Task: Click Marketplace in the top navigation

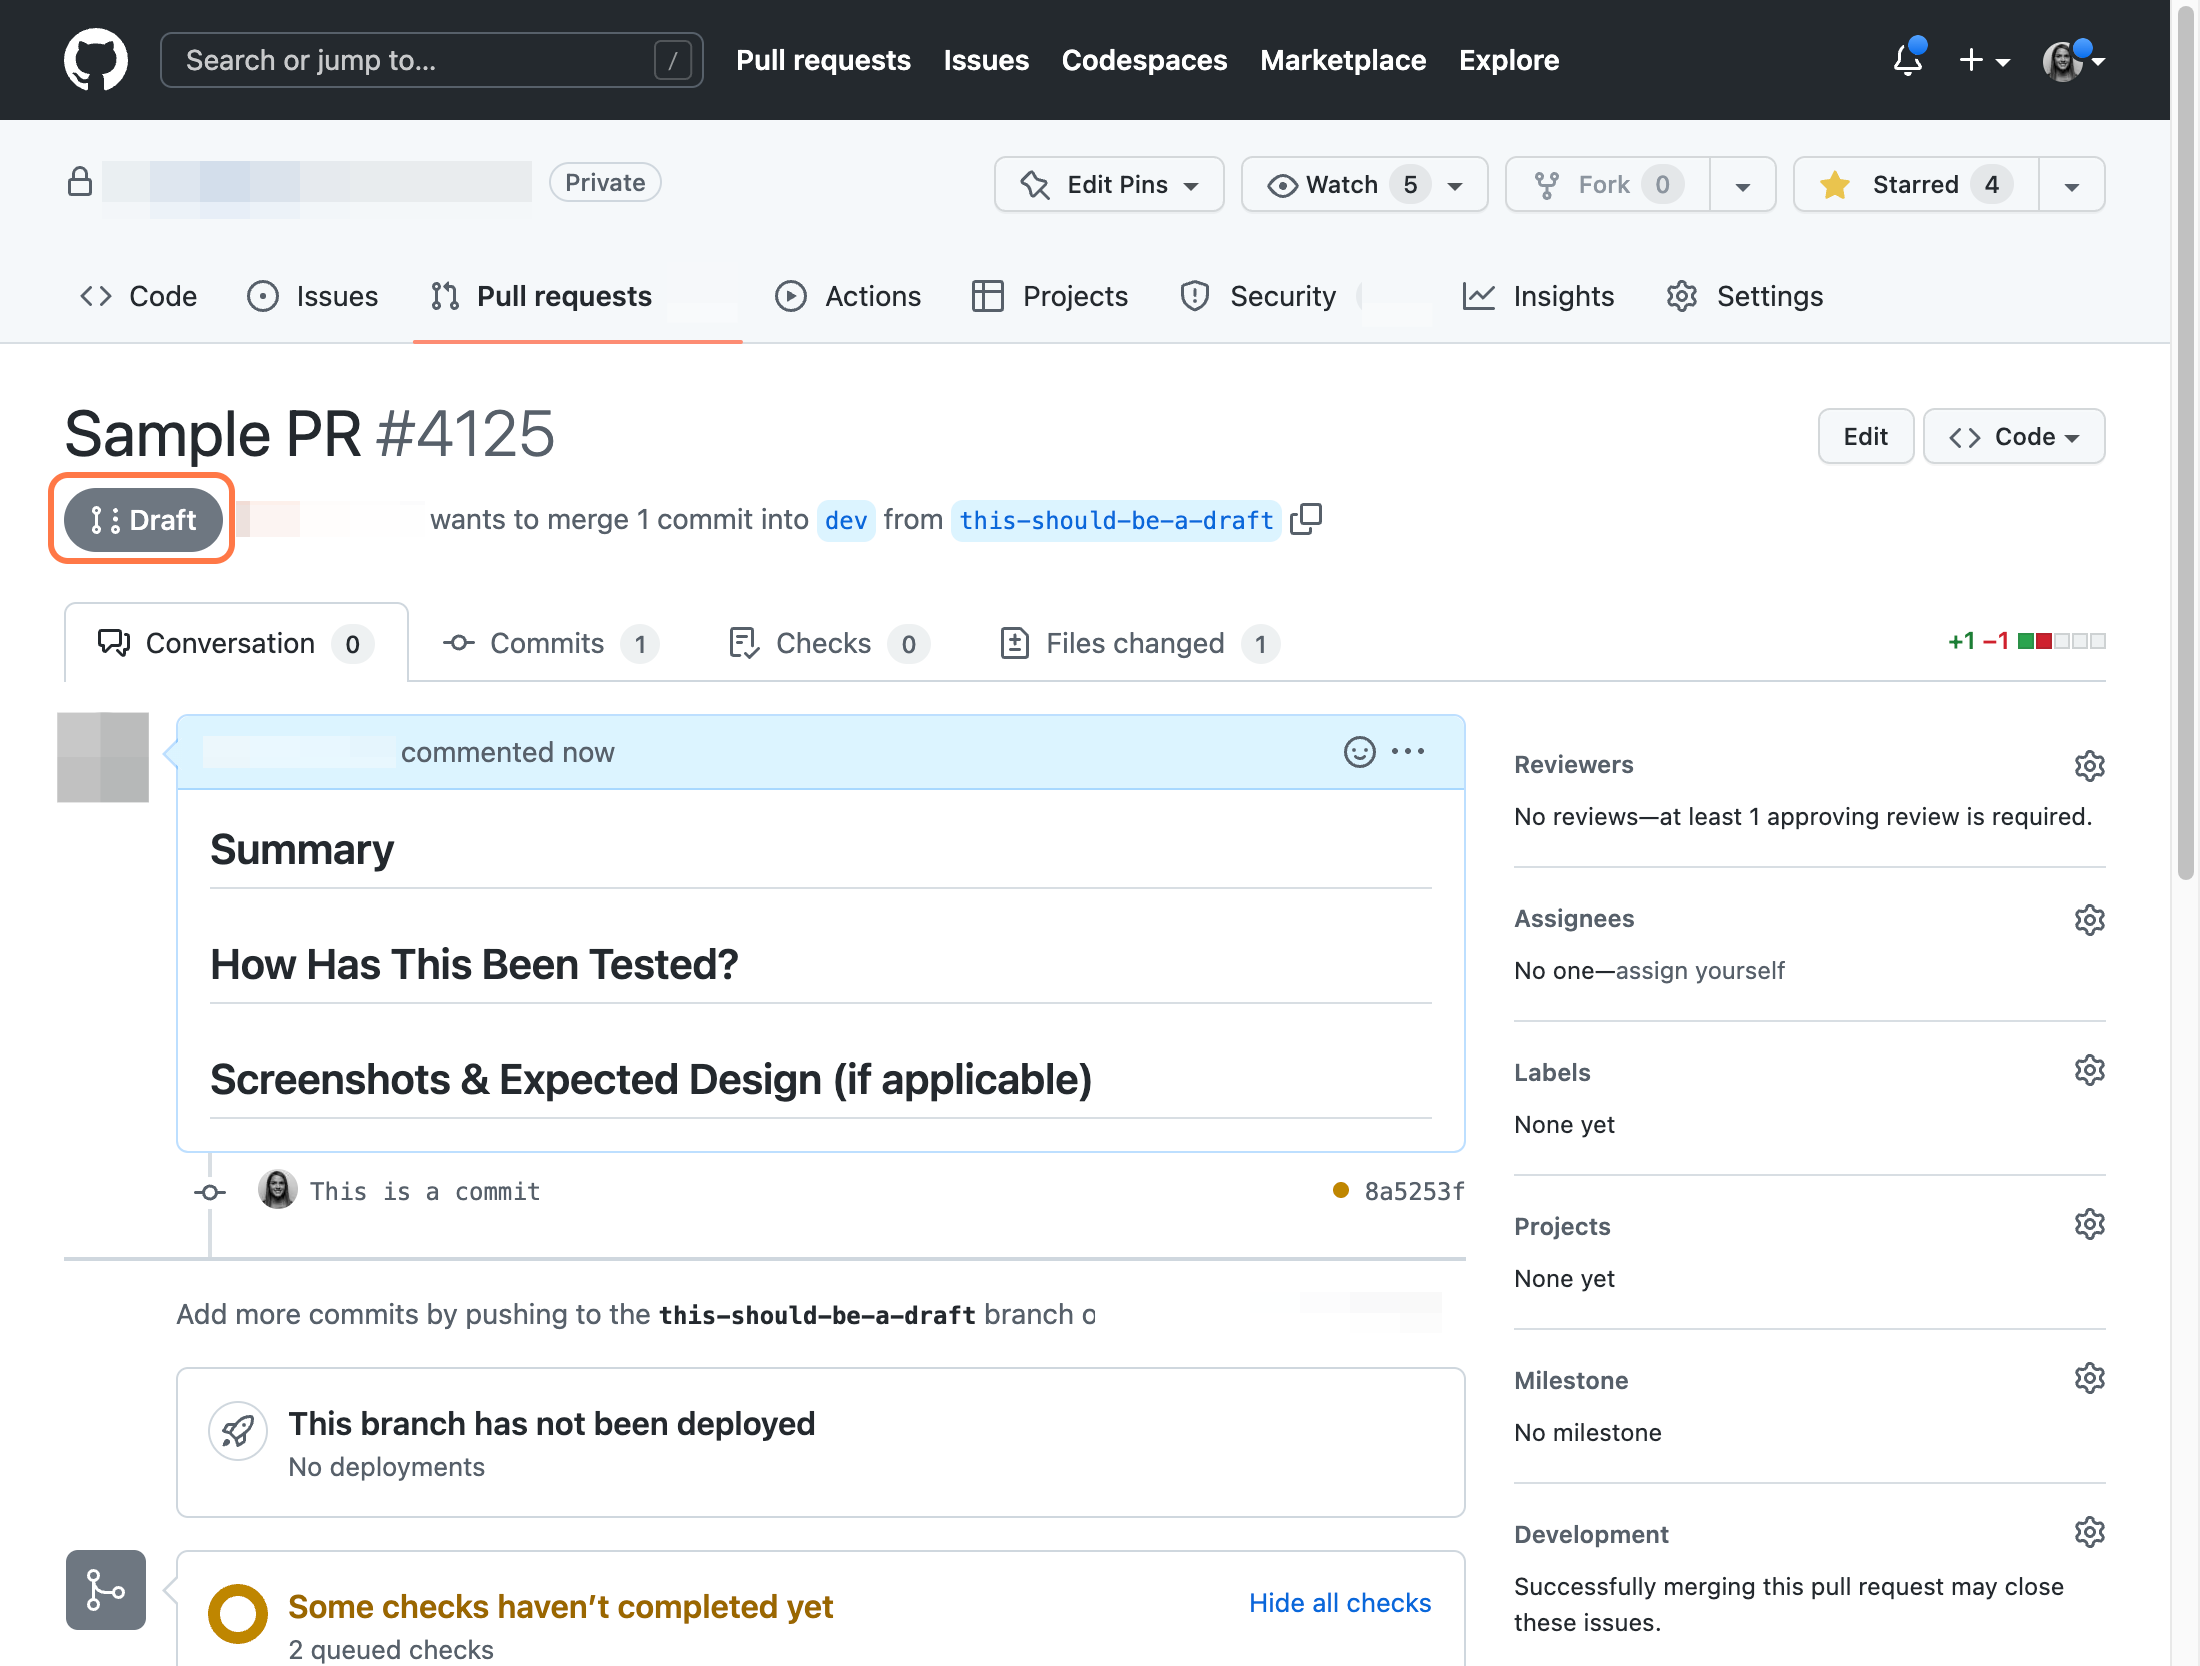Action: pyautogui.click(x=1343, y=60)
